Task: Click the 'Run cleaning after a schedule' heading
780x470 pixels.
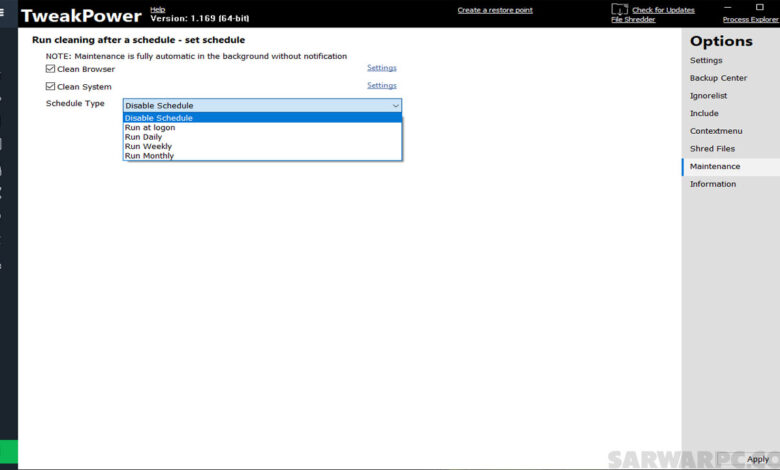Action: 138,40
